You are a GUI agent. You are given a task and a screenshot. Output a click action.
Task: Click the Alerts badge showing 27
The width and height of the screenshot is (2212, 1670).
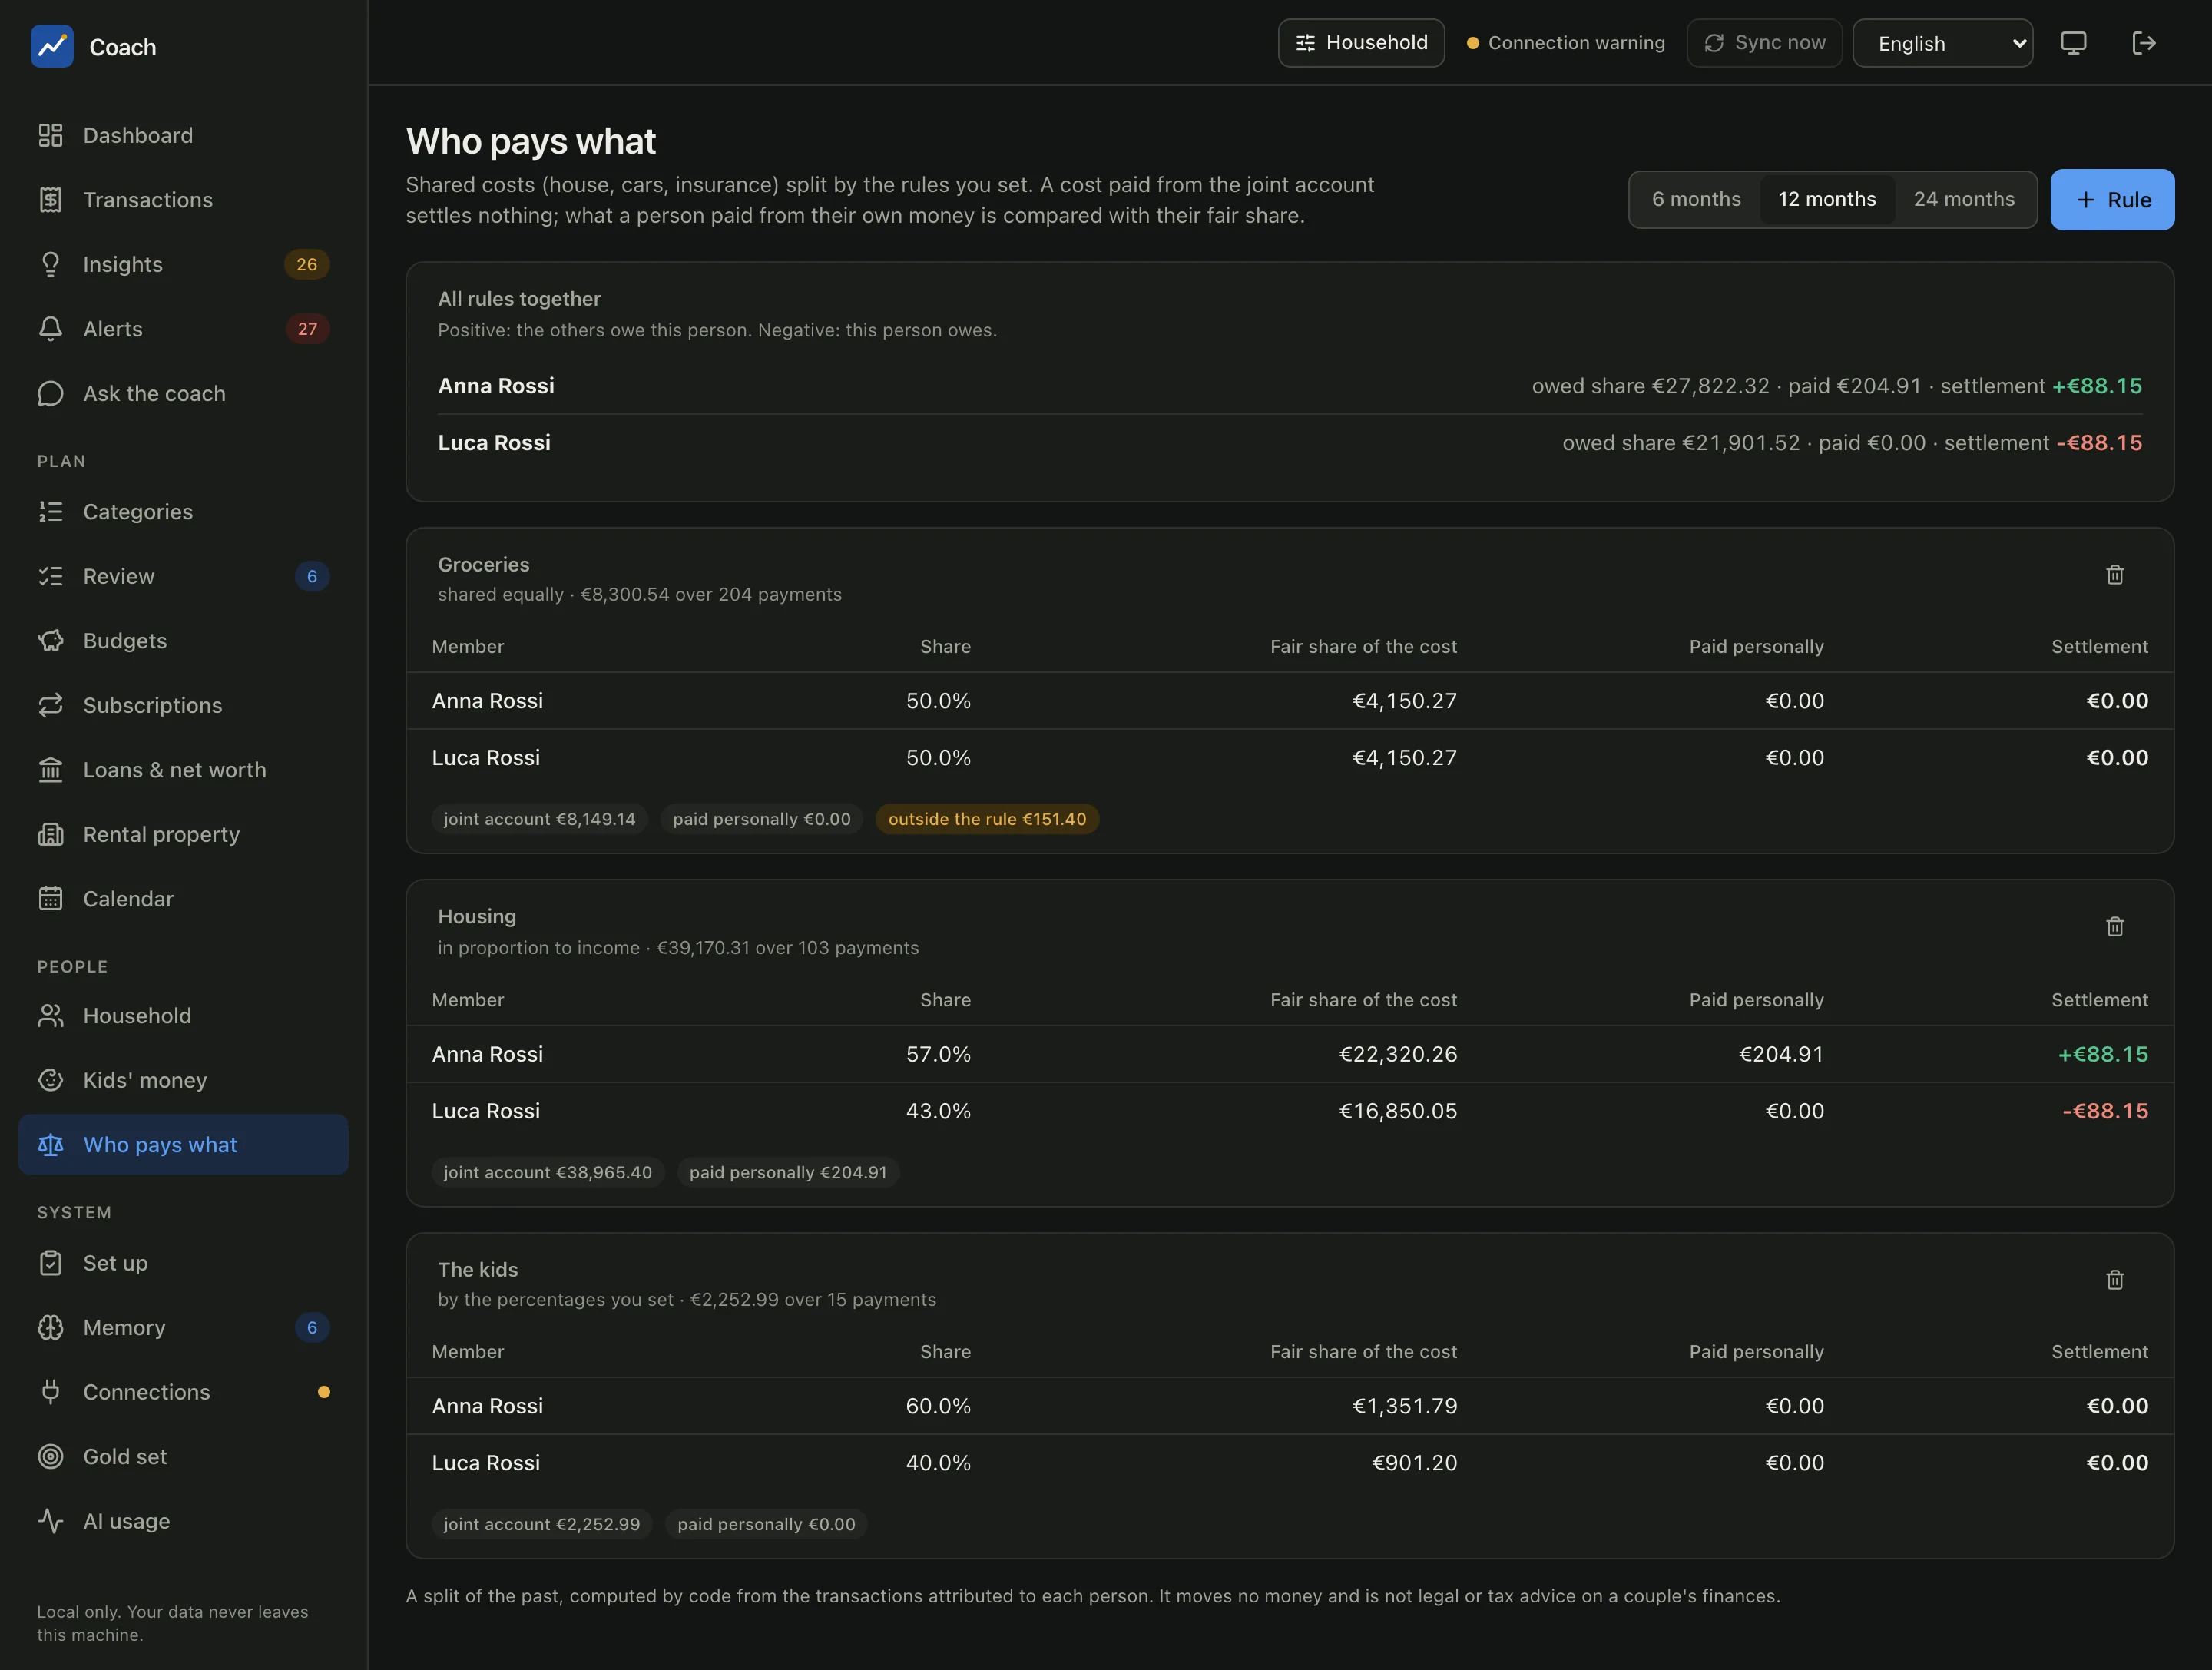click(307, 329)
